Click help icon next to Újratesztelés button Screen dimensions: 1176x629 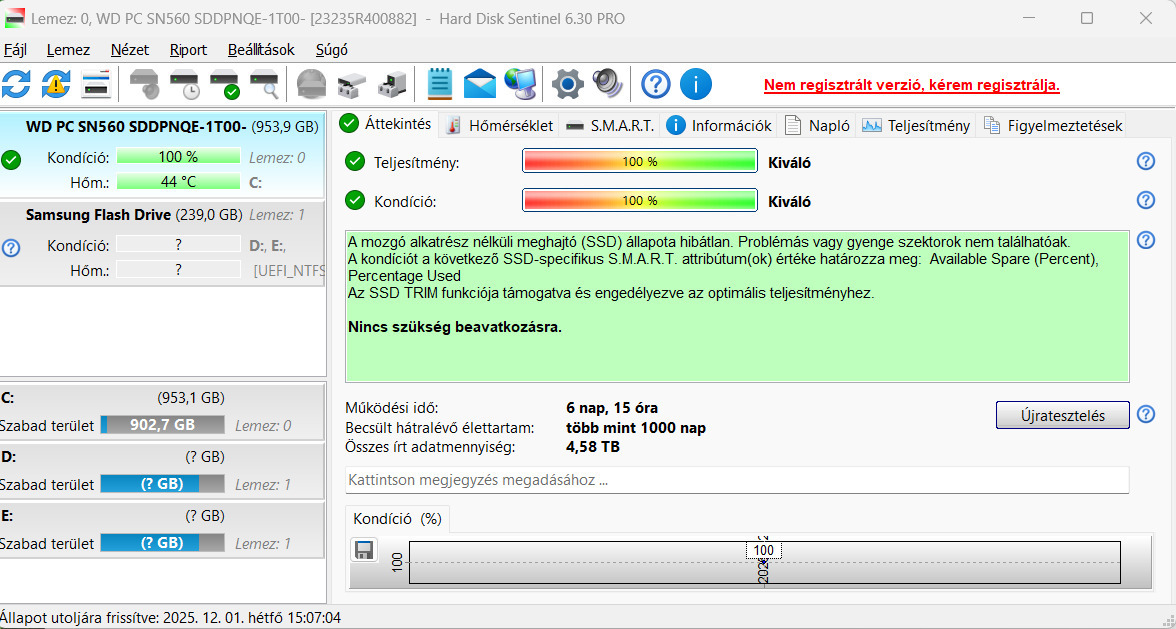(x=1145, y=414)
